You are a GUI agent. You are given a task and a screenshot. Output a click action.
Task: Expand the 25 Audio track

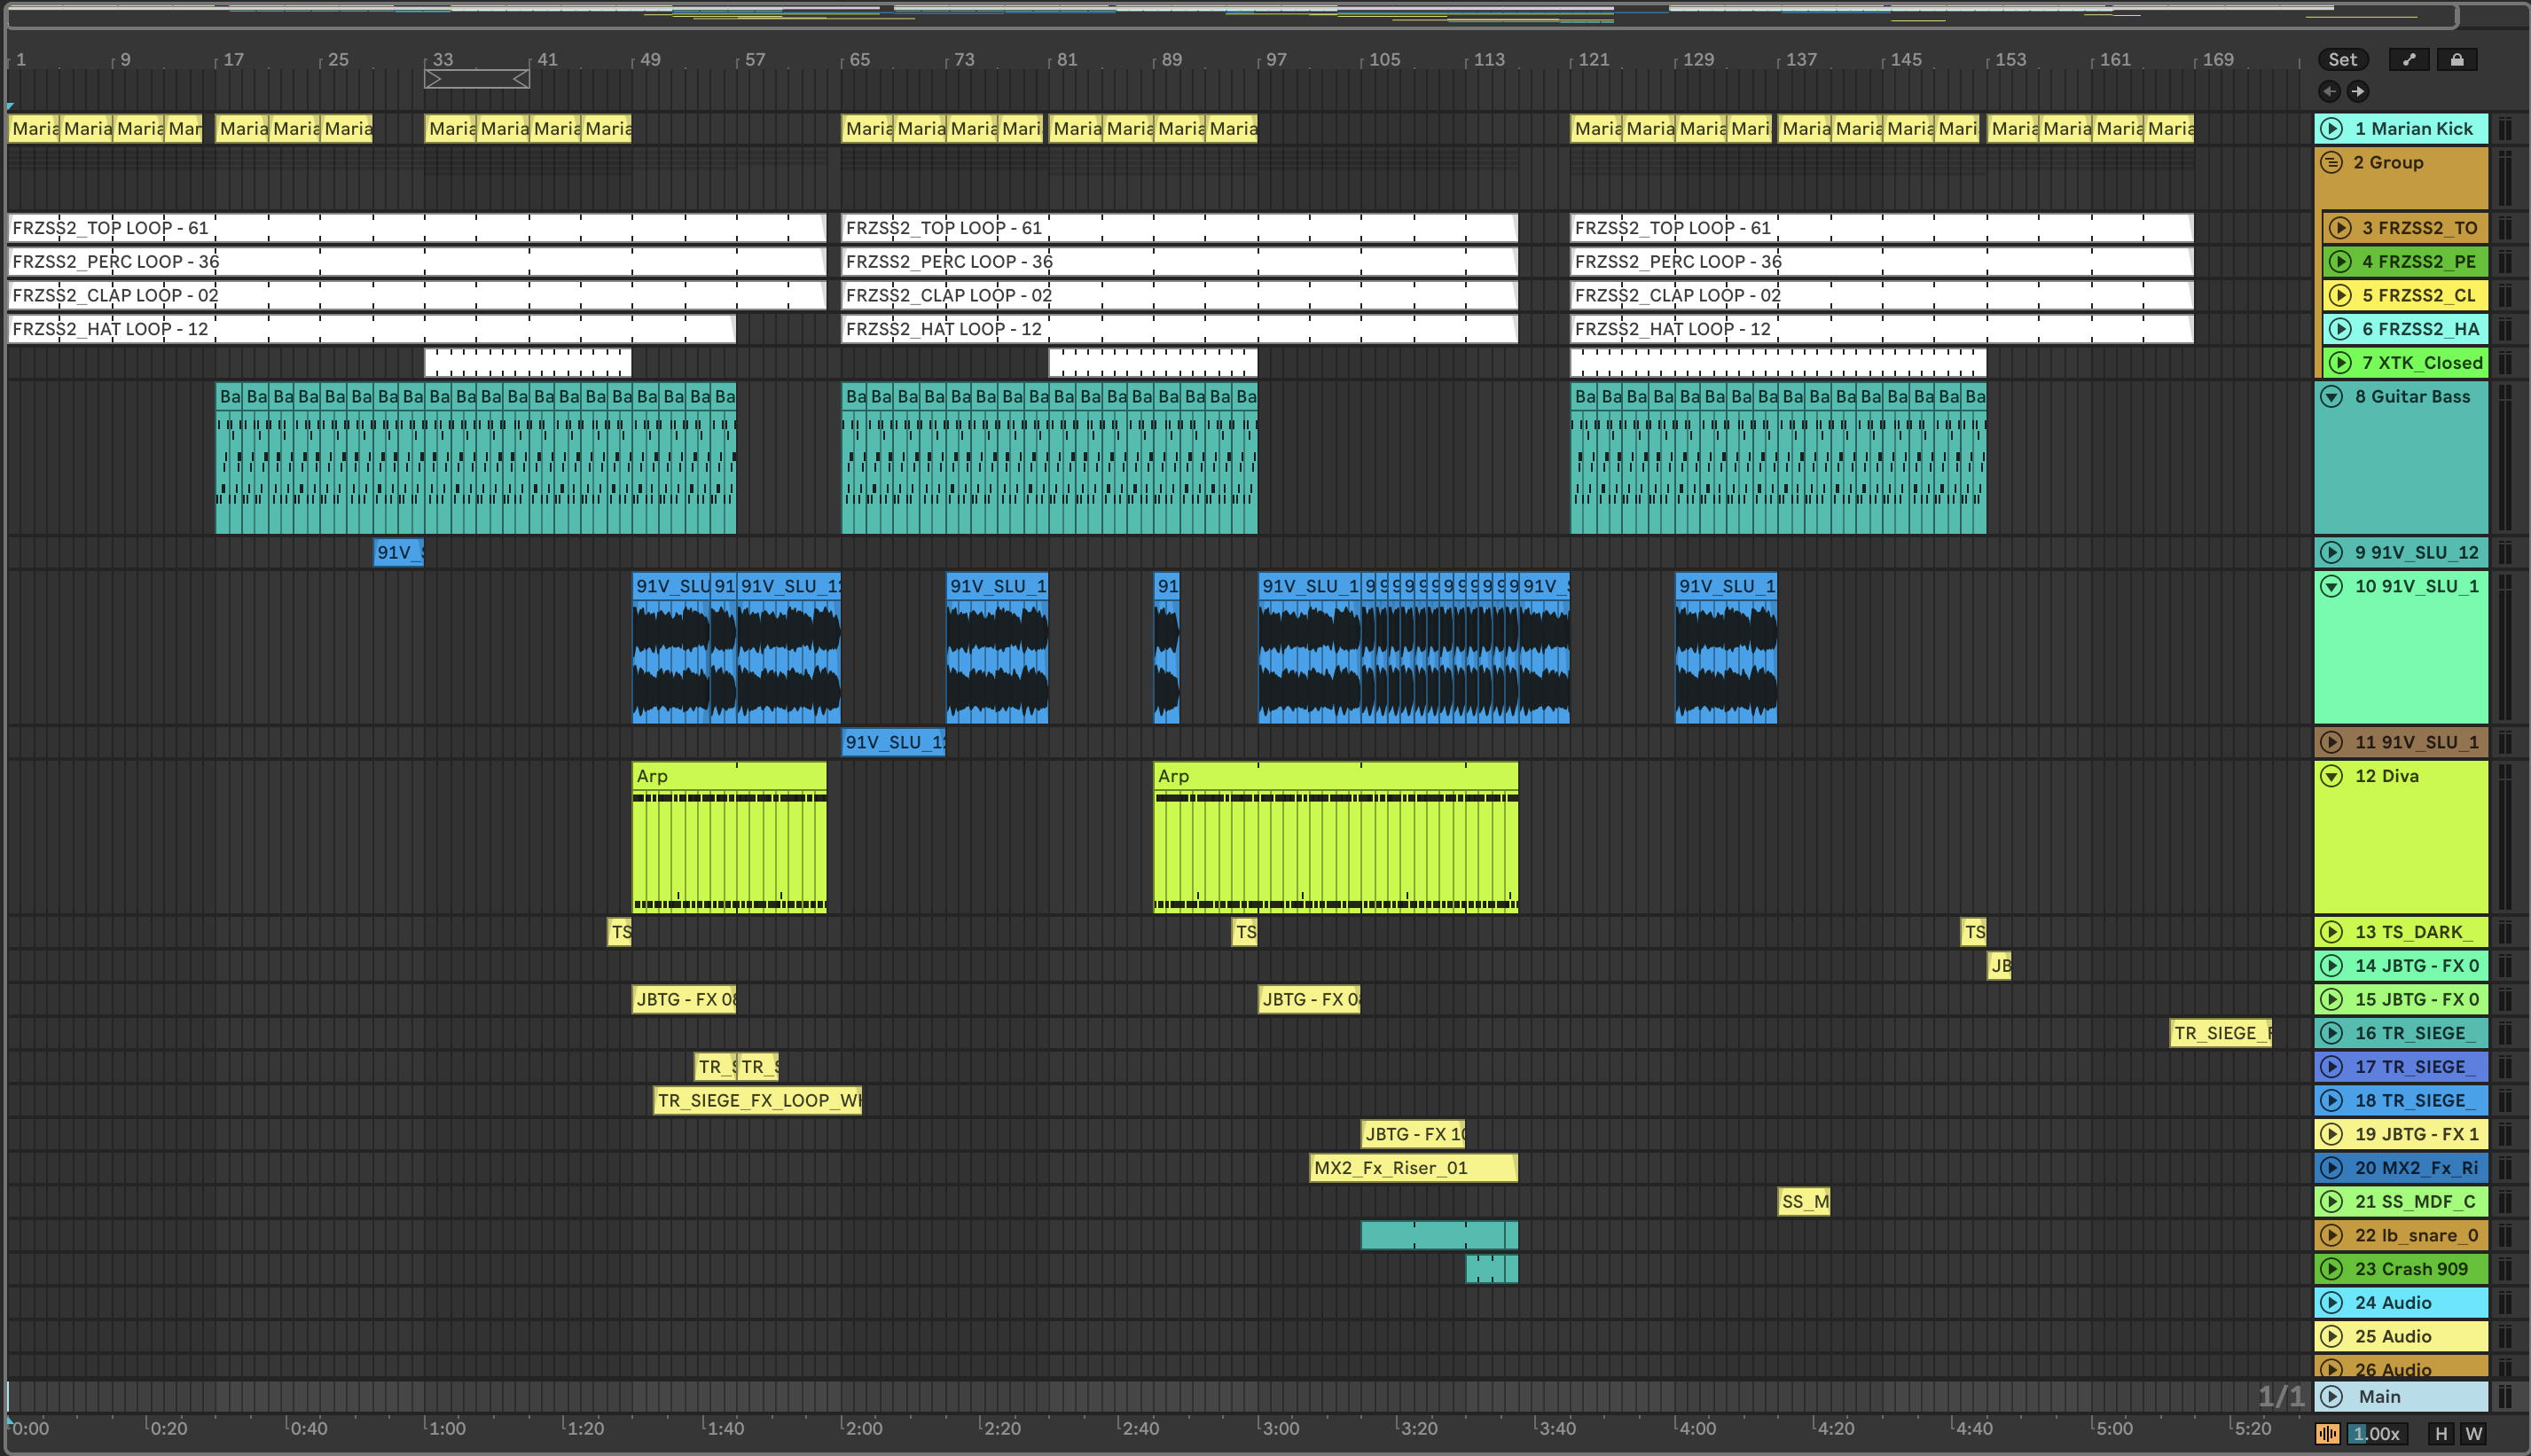(x=2331, y=1336)
